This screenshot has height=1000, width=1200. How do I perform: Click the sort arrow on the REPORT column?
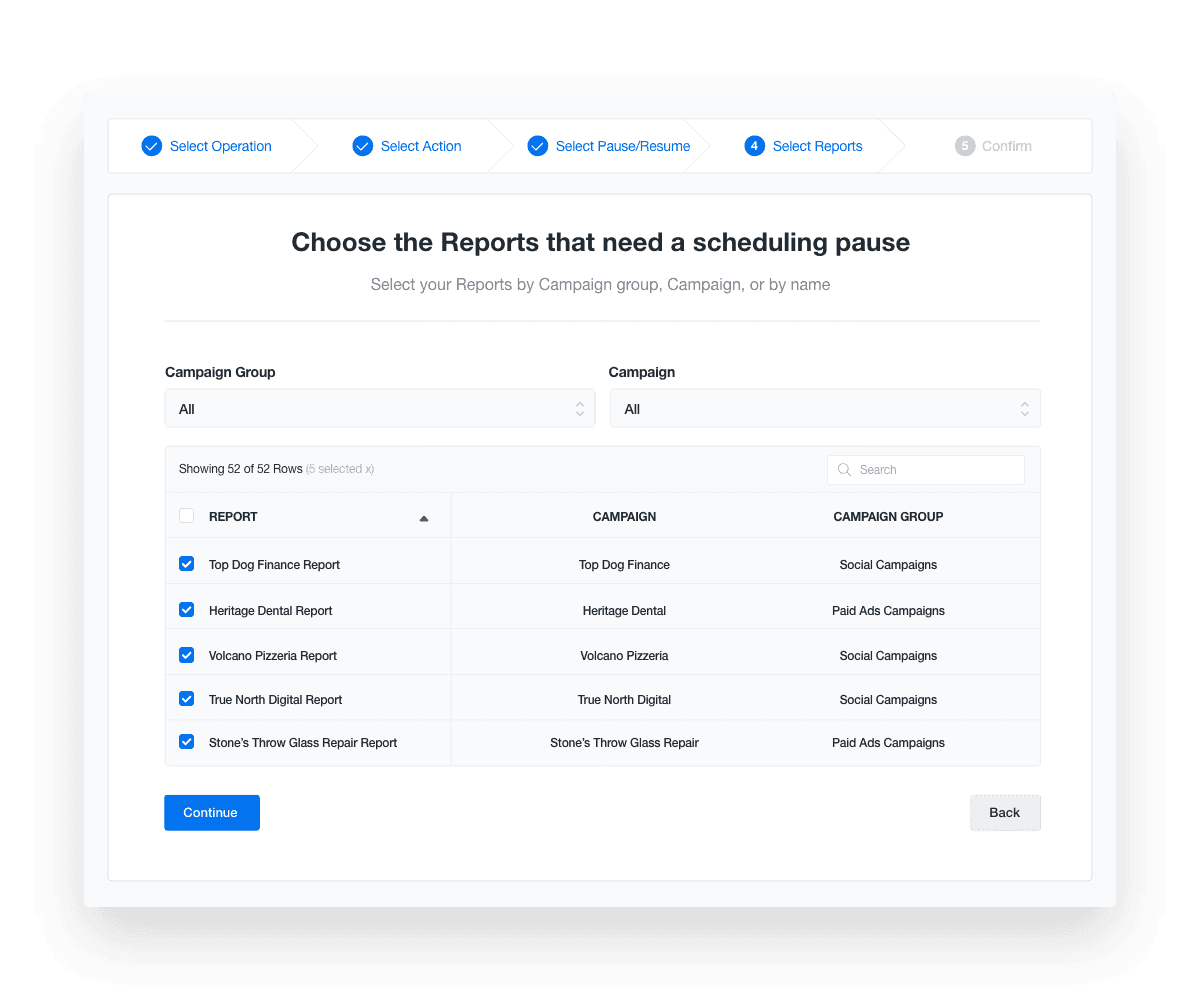click(x=423, y=517)
